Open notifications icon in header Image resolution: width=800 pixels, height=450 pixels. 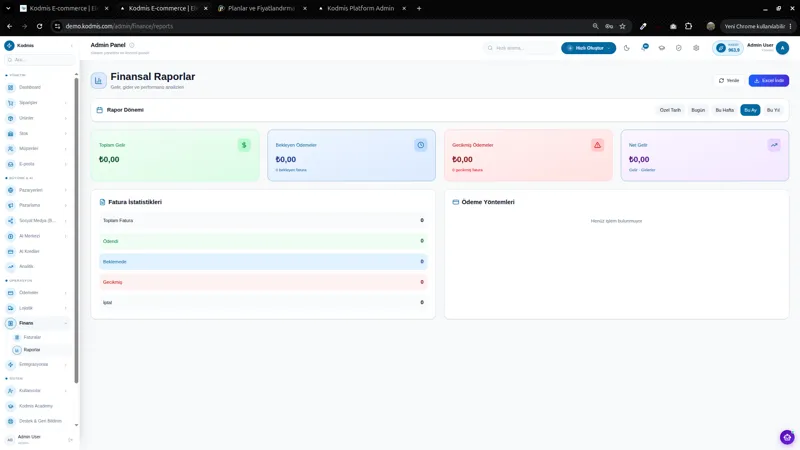[644, 47]
